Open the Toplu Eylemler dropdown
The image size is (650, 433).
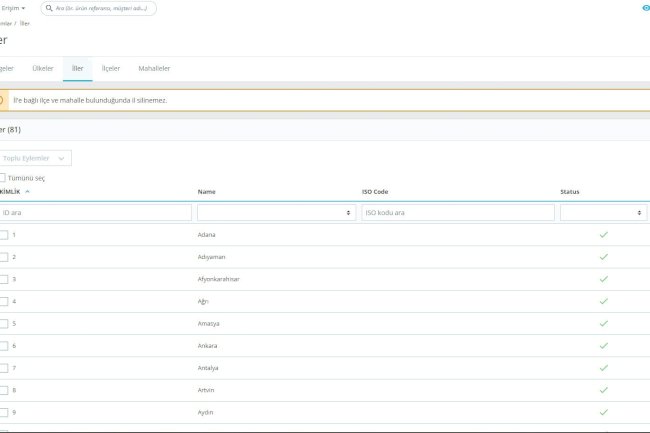tap(35, 158)
